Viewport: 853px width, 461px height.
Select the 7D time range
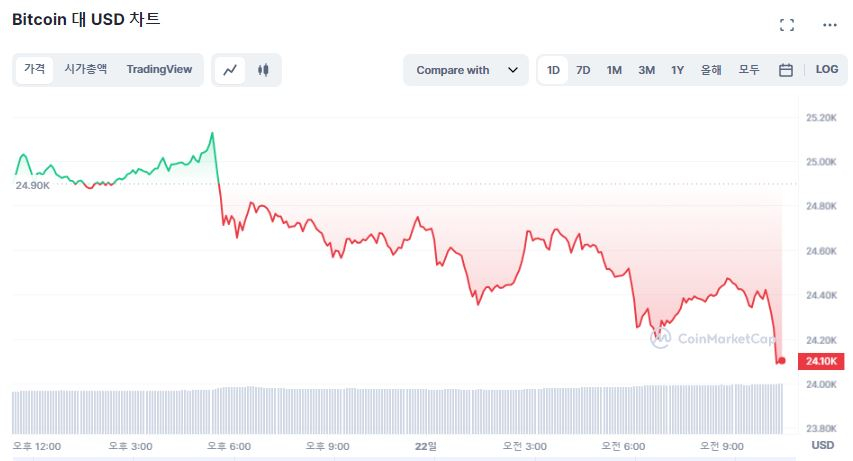(583, 70)
